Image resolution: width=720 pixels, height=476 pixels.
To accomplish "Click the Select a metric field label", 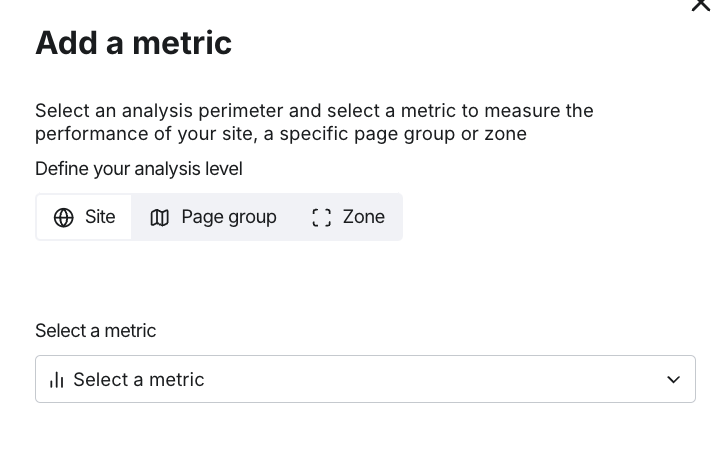I will coord(96,330).
